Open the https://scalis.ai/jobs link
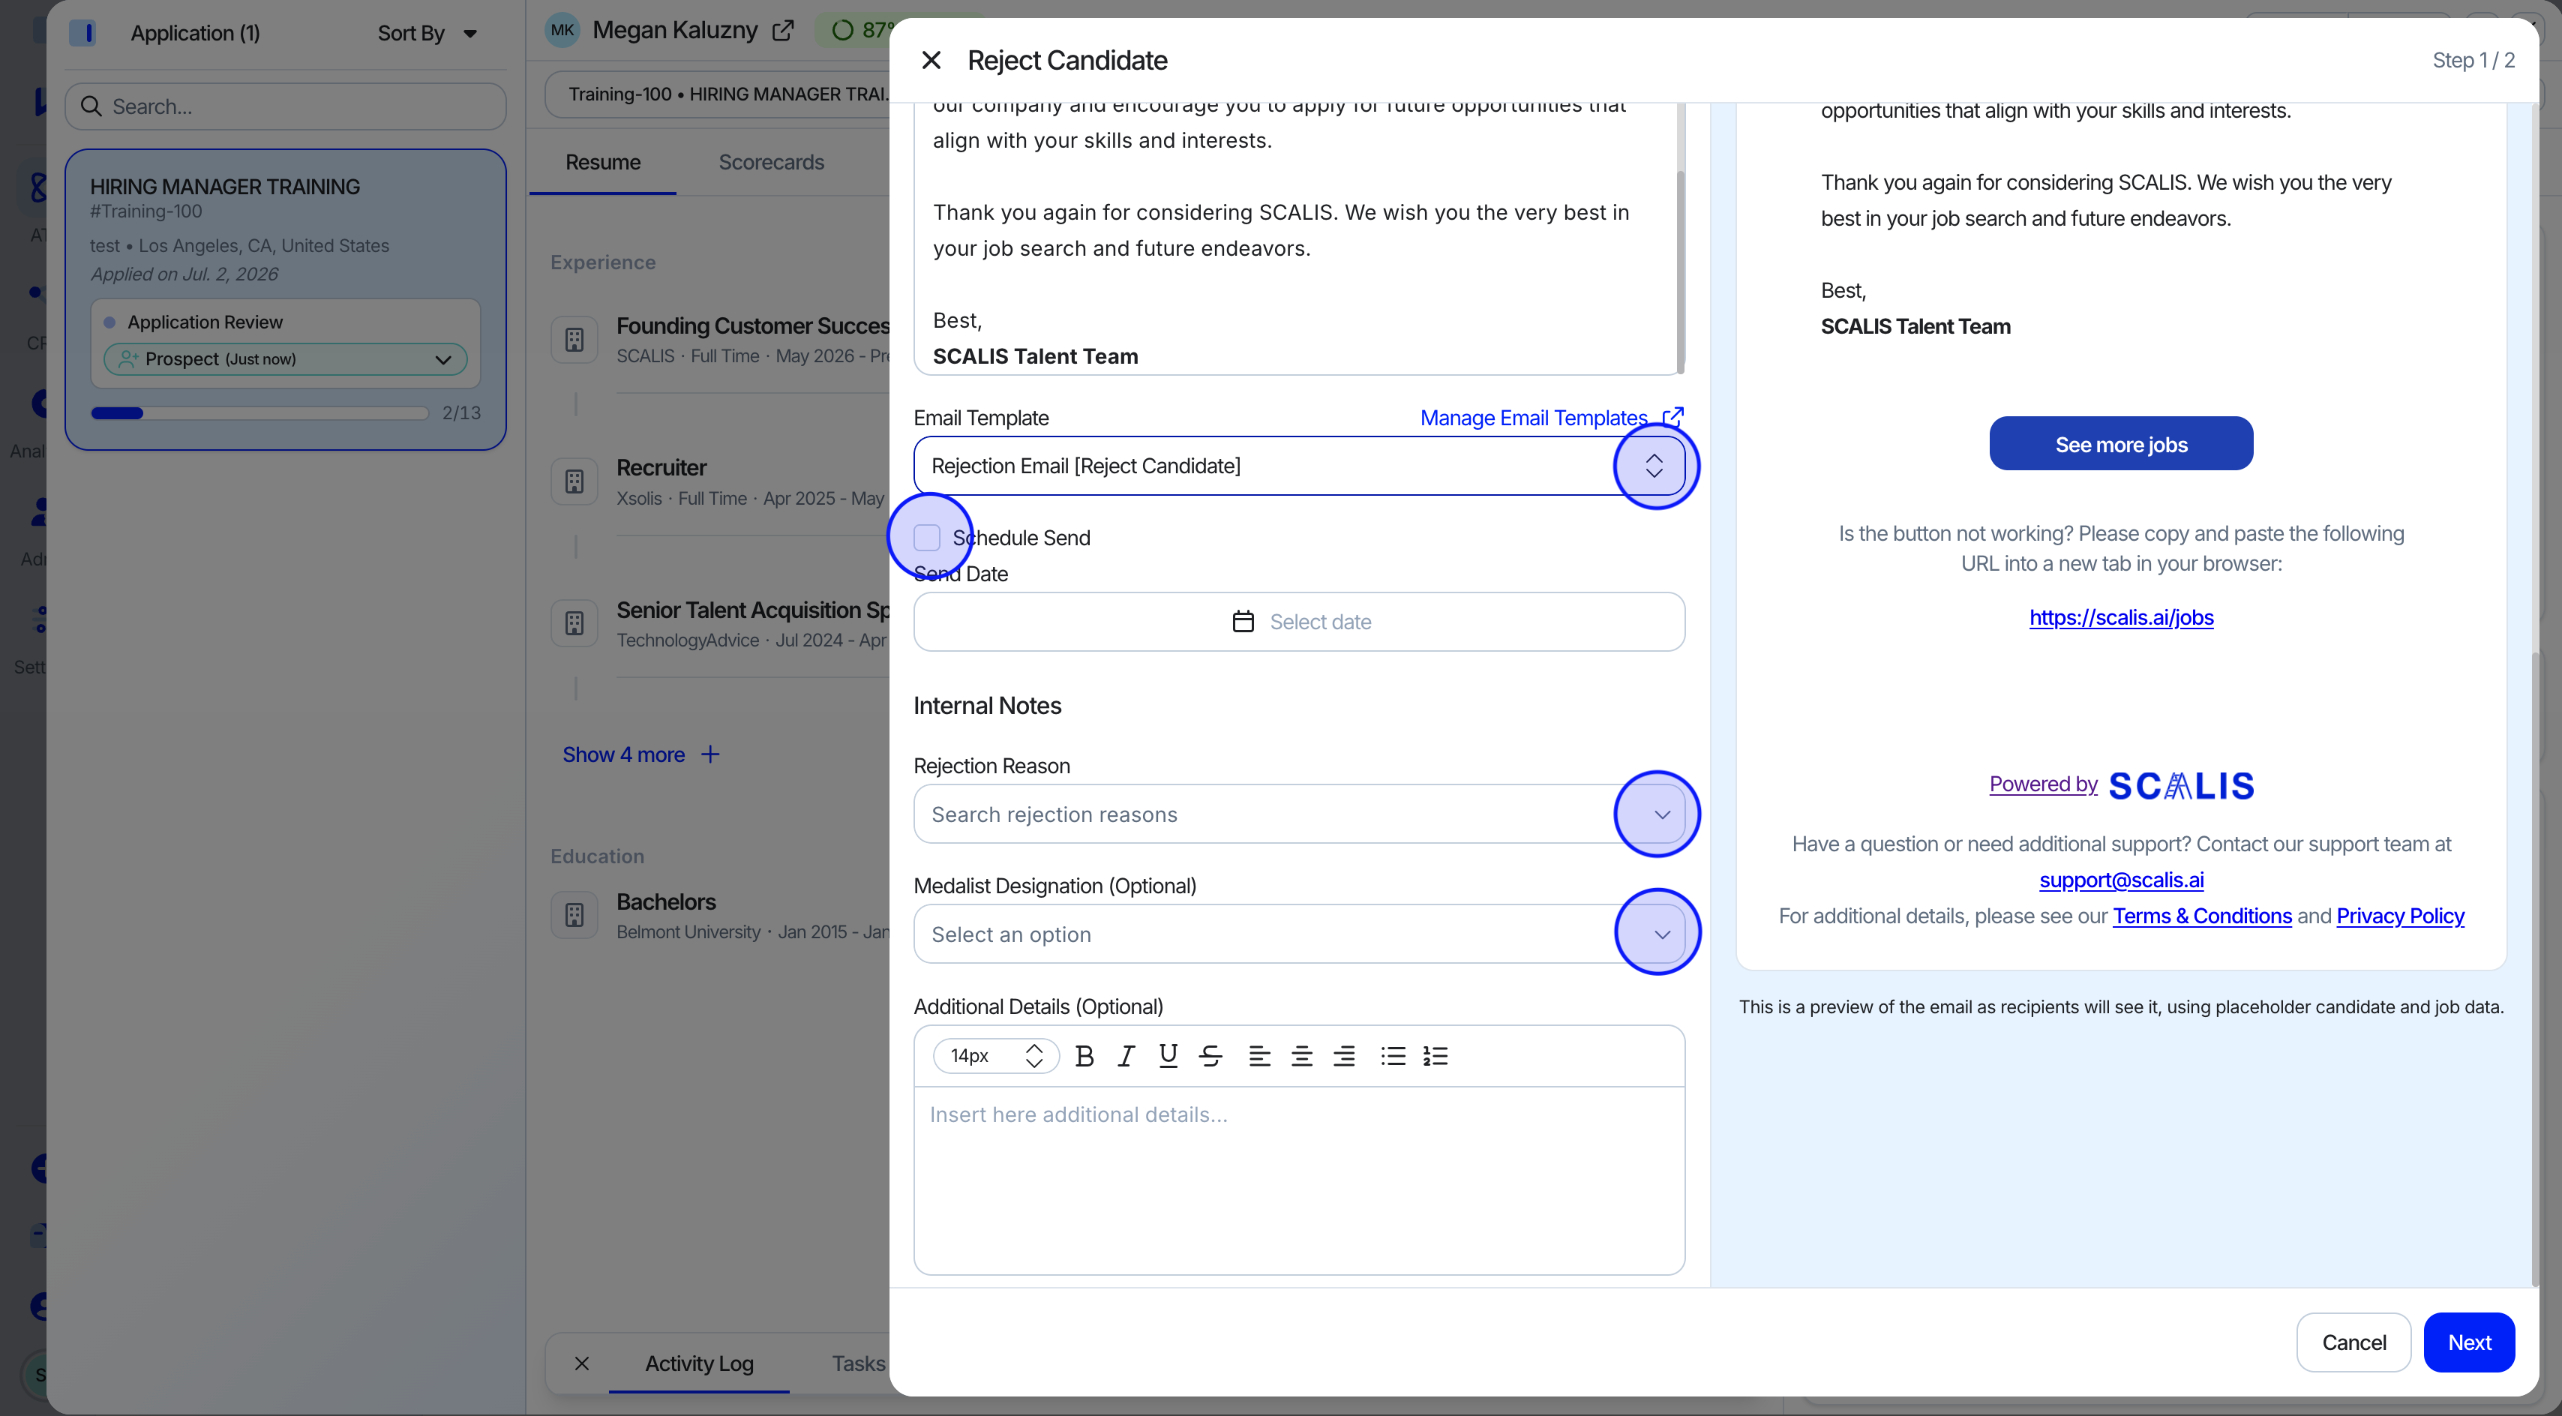The image size is (2562, 1416). pyautogui.click(x=2121, y=617)
